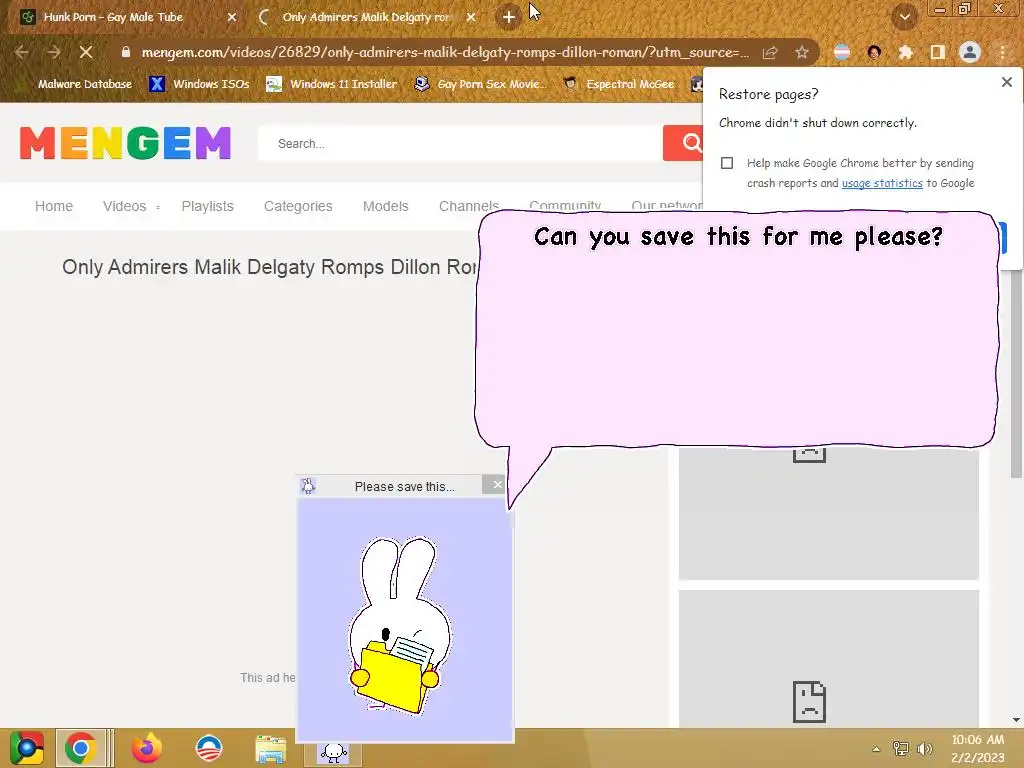Open the tab search dropdown chevron
Image resolution: width=1024 pixels, height=768 pixels.
pos(904,17)
